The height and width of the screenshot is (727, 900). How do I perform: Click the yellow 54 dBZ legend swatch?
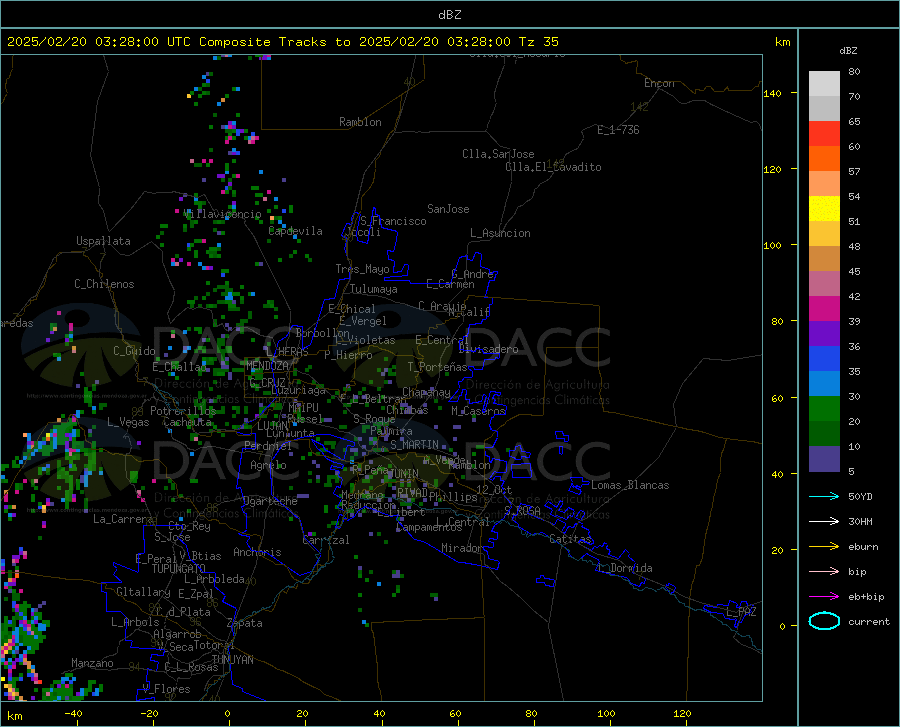pyautogui.click(x=824, y=209)
